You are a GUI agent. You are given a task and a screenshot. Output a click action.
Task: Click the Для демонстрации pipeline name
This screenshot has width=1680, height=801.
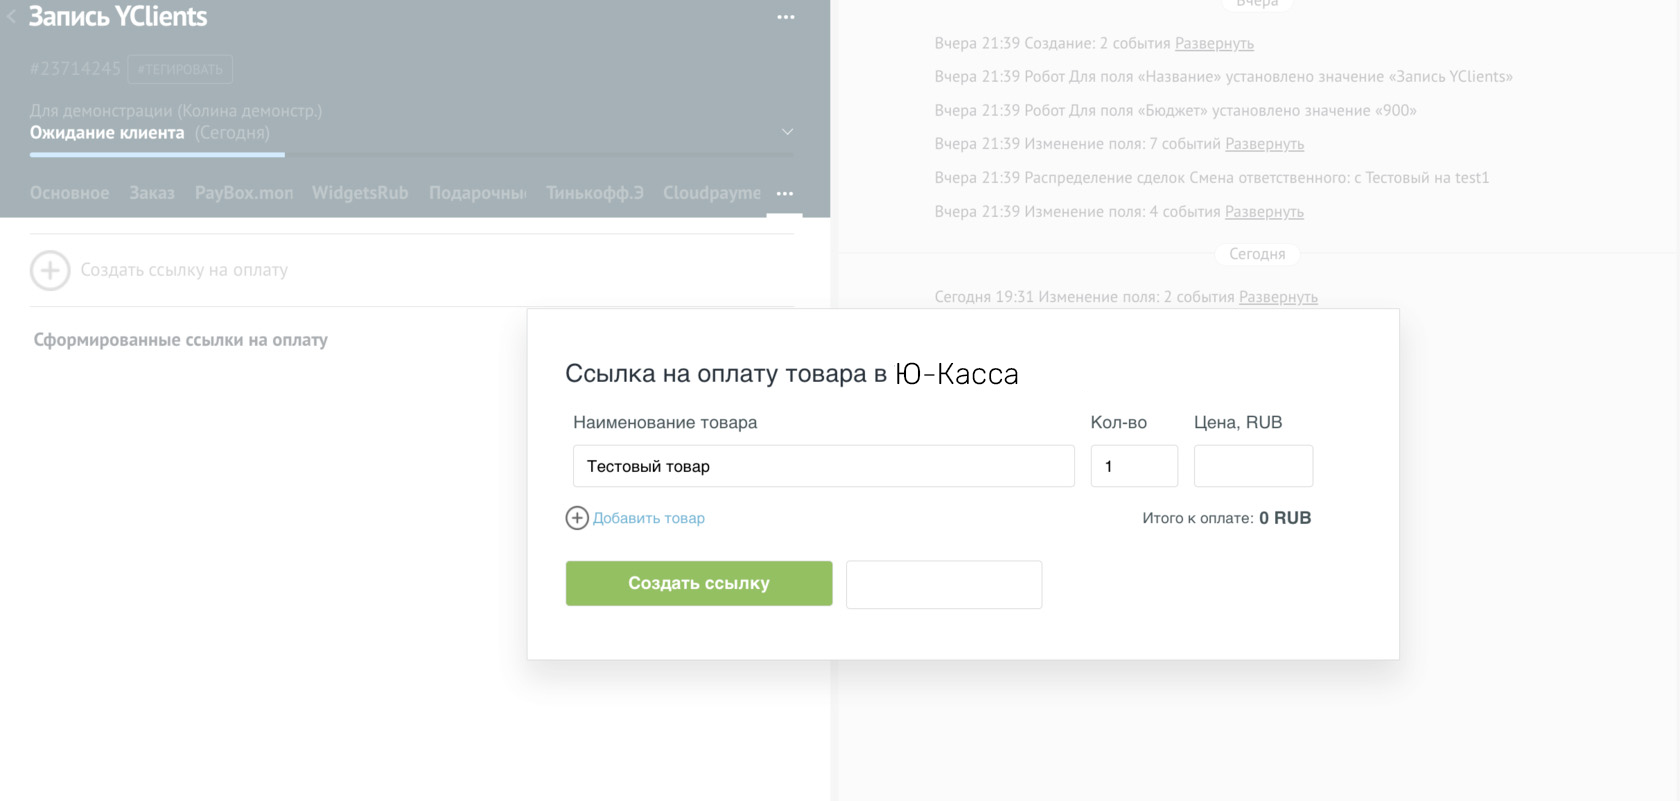pos(176,111)
